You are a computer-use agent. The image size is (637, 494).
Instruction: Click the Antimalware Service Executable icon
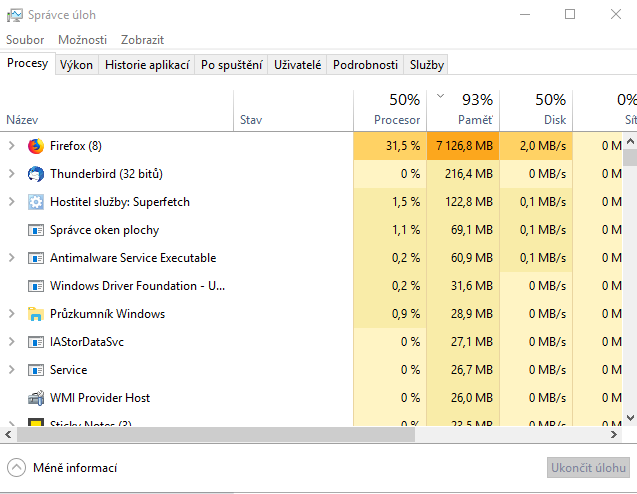click(36, 258)
